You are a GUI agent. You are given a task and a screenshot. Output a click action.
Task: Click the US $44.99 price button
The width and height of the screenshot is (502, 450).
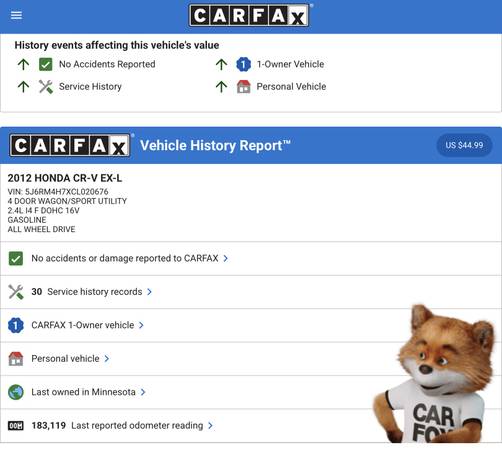[464, 145]
